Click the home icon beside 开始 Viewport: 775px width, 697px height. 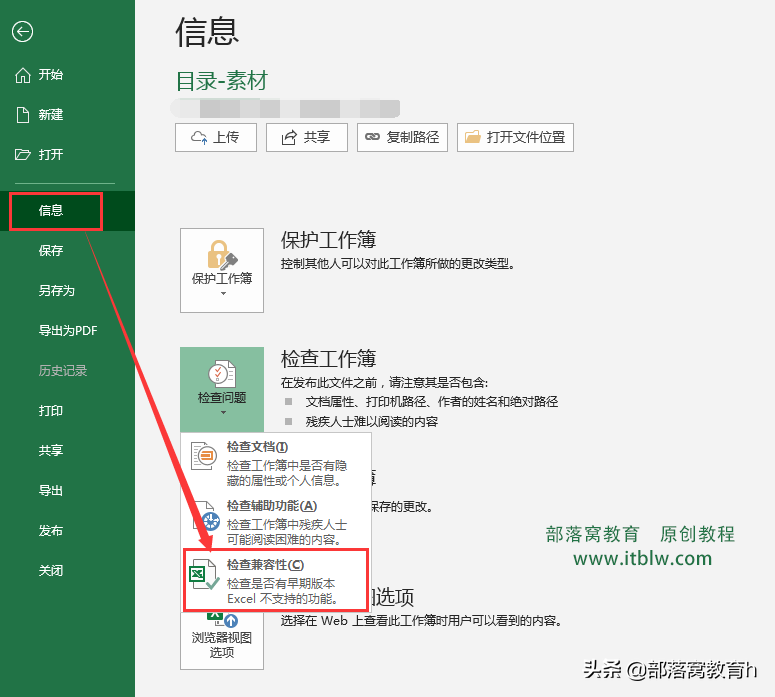point(23,75)
